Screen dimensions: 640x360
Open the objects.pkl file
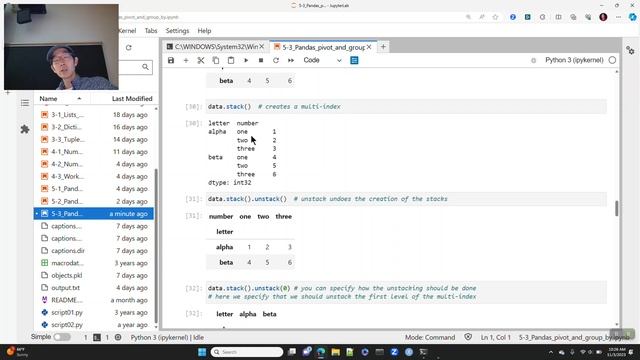point(94,276)
